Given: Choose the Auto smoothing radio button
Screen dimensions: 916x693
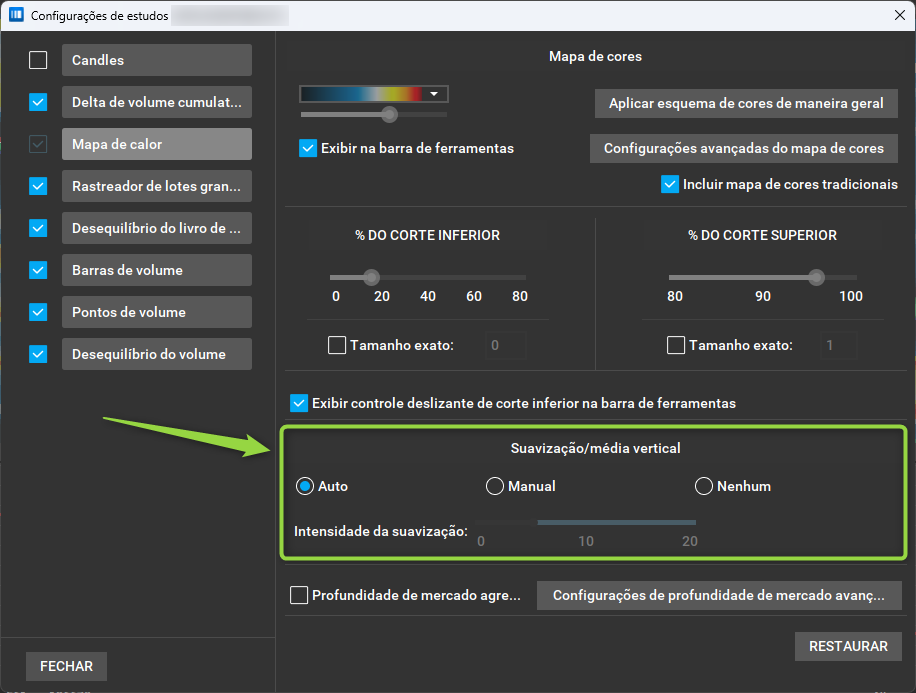Looking at the screenshot, I should point(305,486).
